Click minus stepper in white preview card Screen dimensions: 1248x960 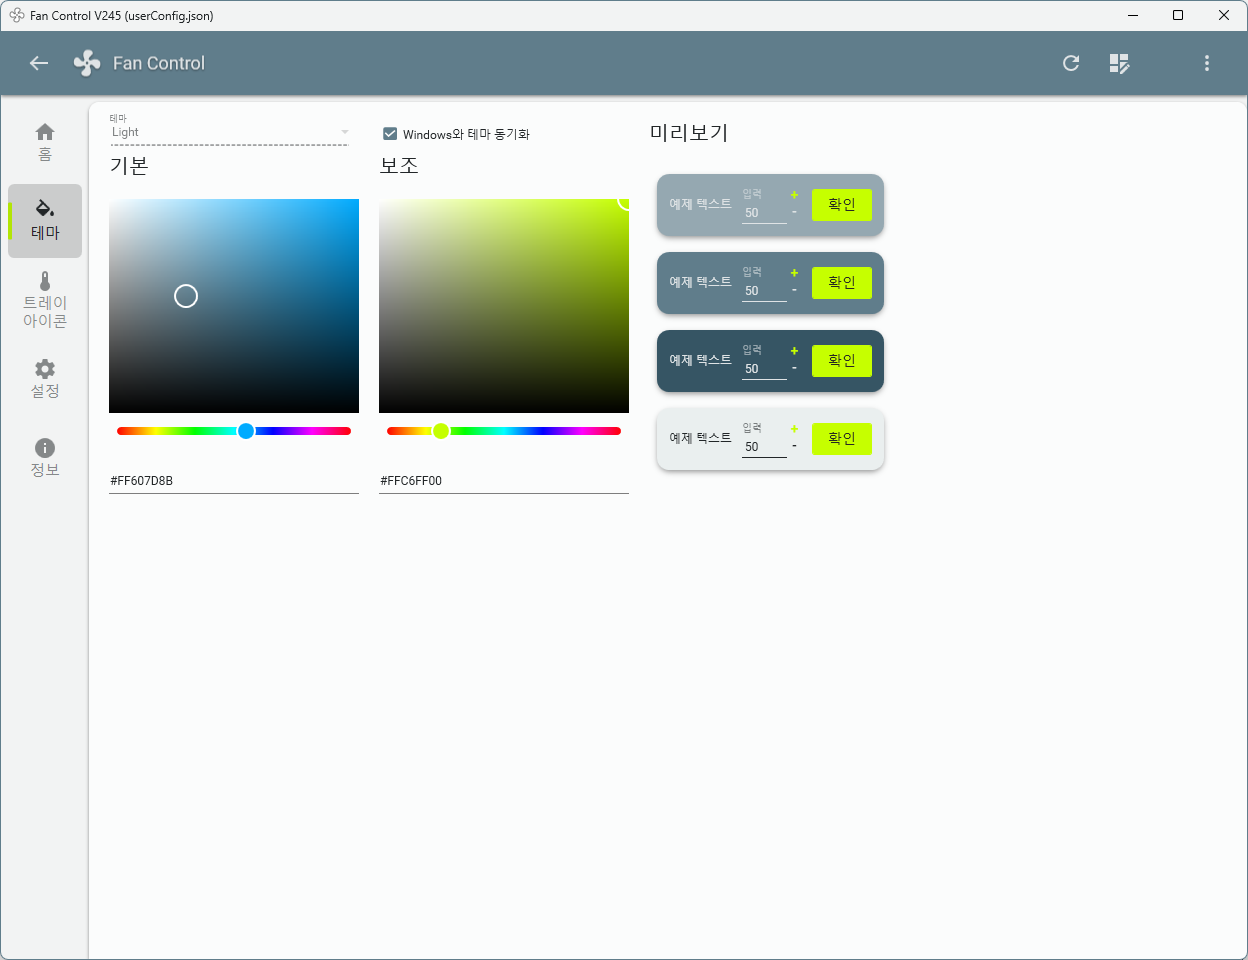tap(795, 447)
